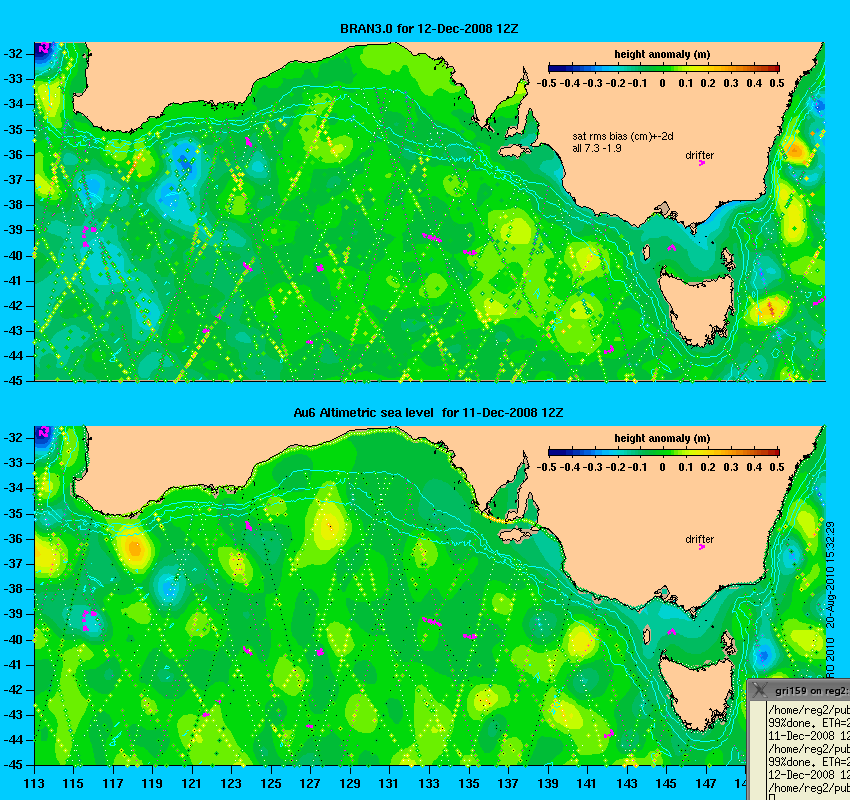Screen dimensions: 850x800
Task: Click the height anomaly color bar in the BRAN3.0 map
Action: 664,68
